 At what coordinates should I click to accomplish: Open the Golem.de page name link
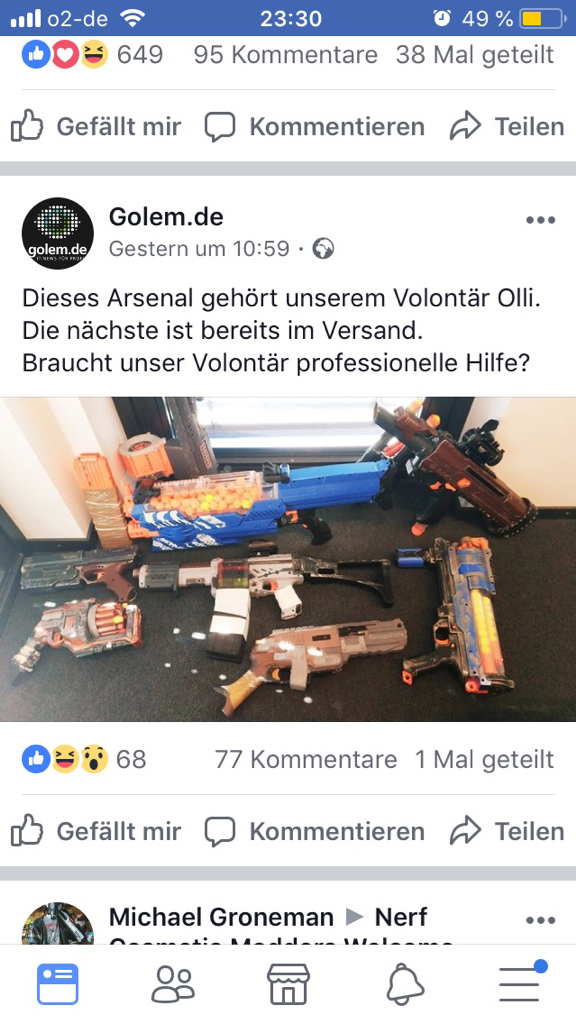[166, 216]
